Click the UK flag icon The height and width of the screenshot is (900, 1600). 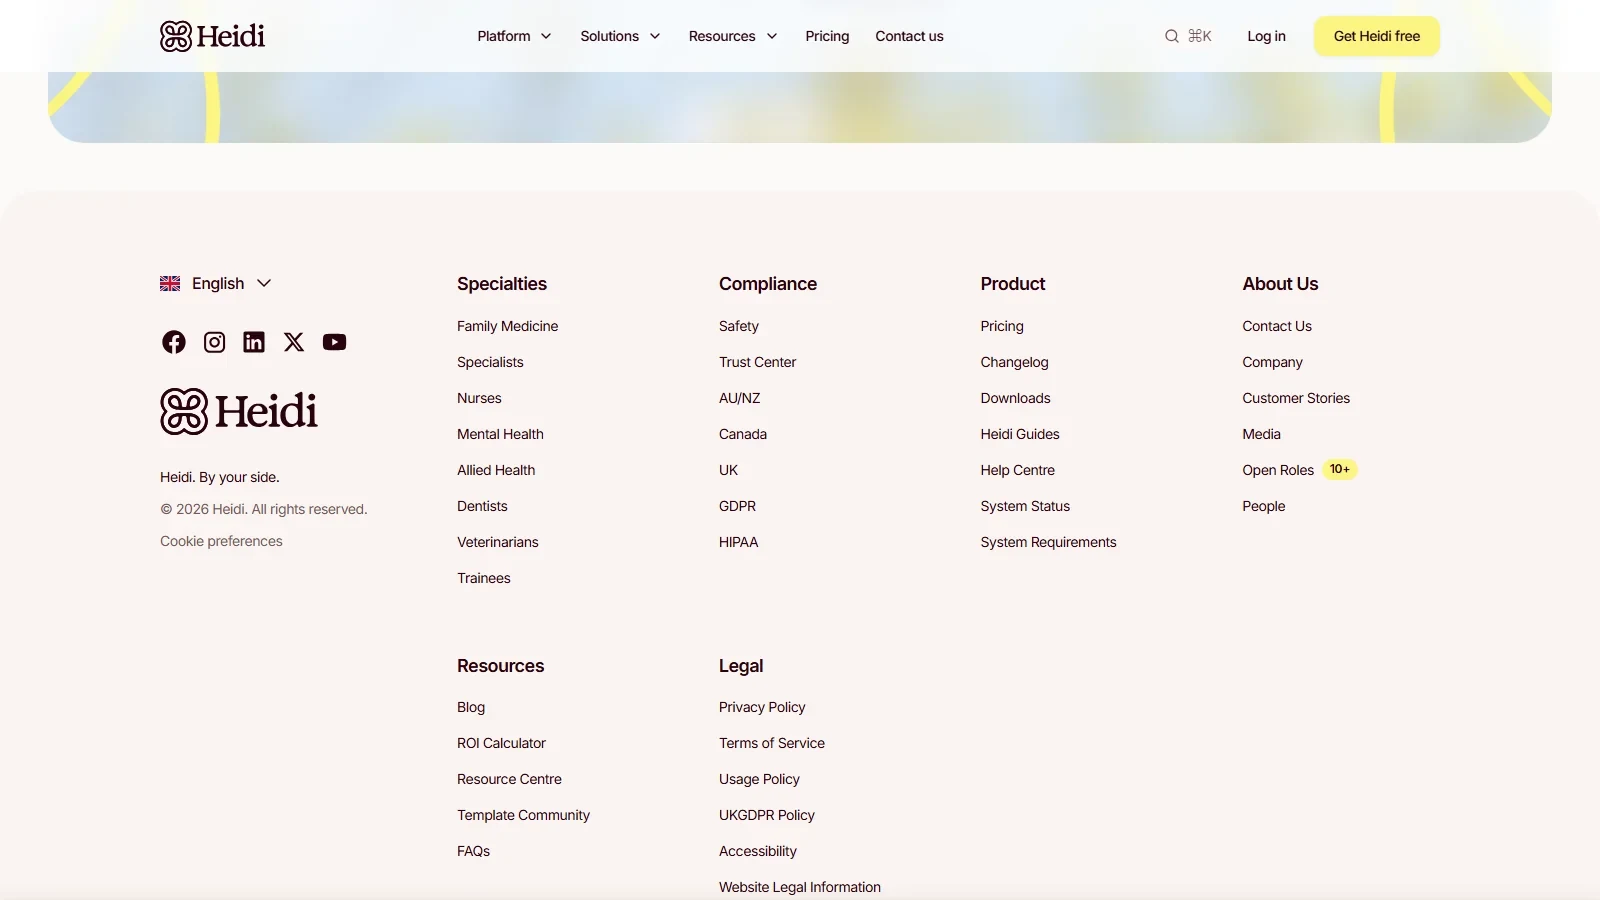[170, 283]
